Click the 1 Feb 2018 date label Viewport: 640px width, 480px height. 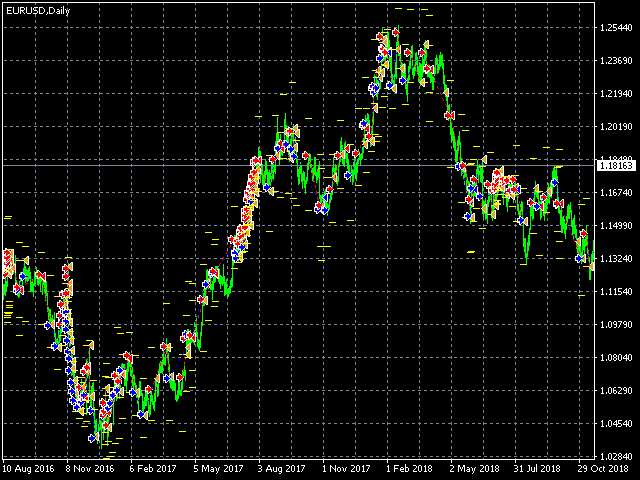coord(409,469)
